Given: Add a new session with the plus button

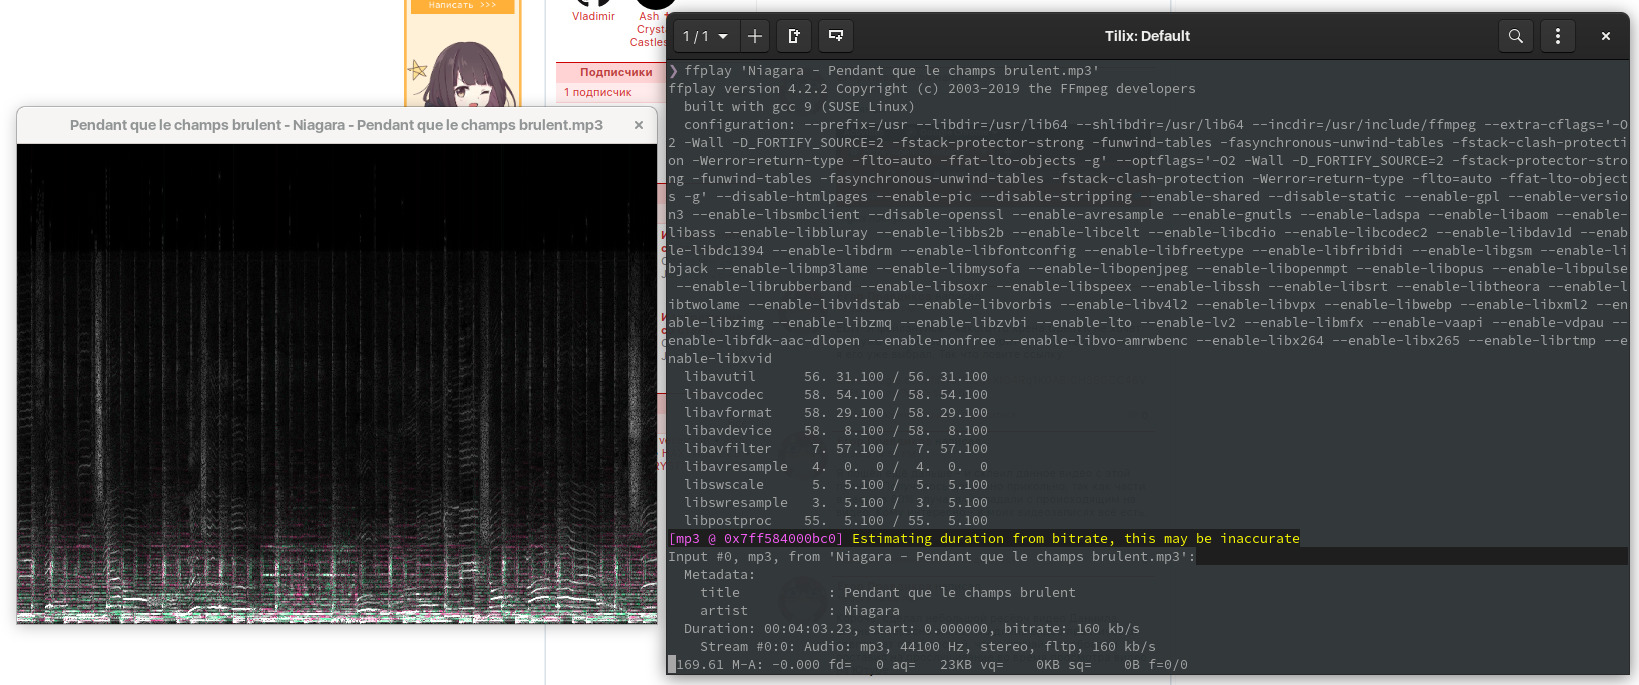Looking at the screenshot, I should [755, 36].
